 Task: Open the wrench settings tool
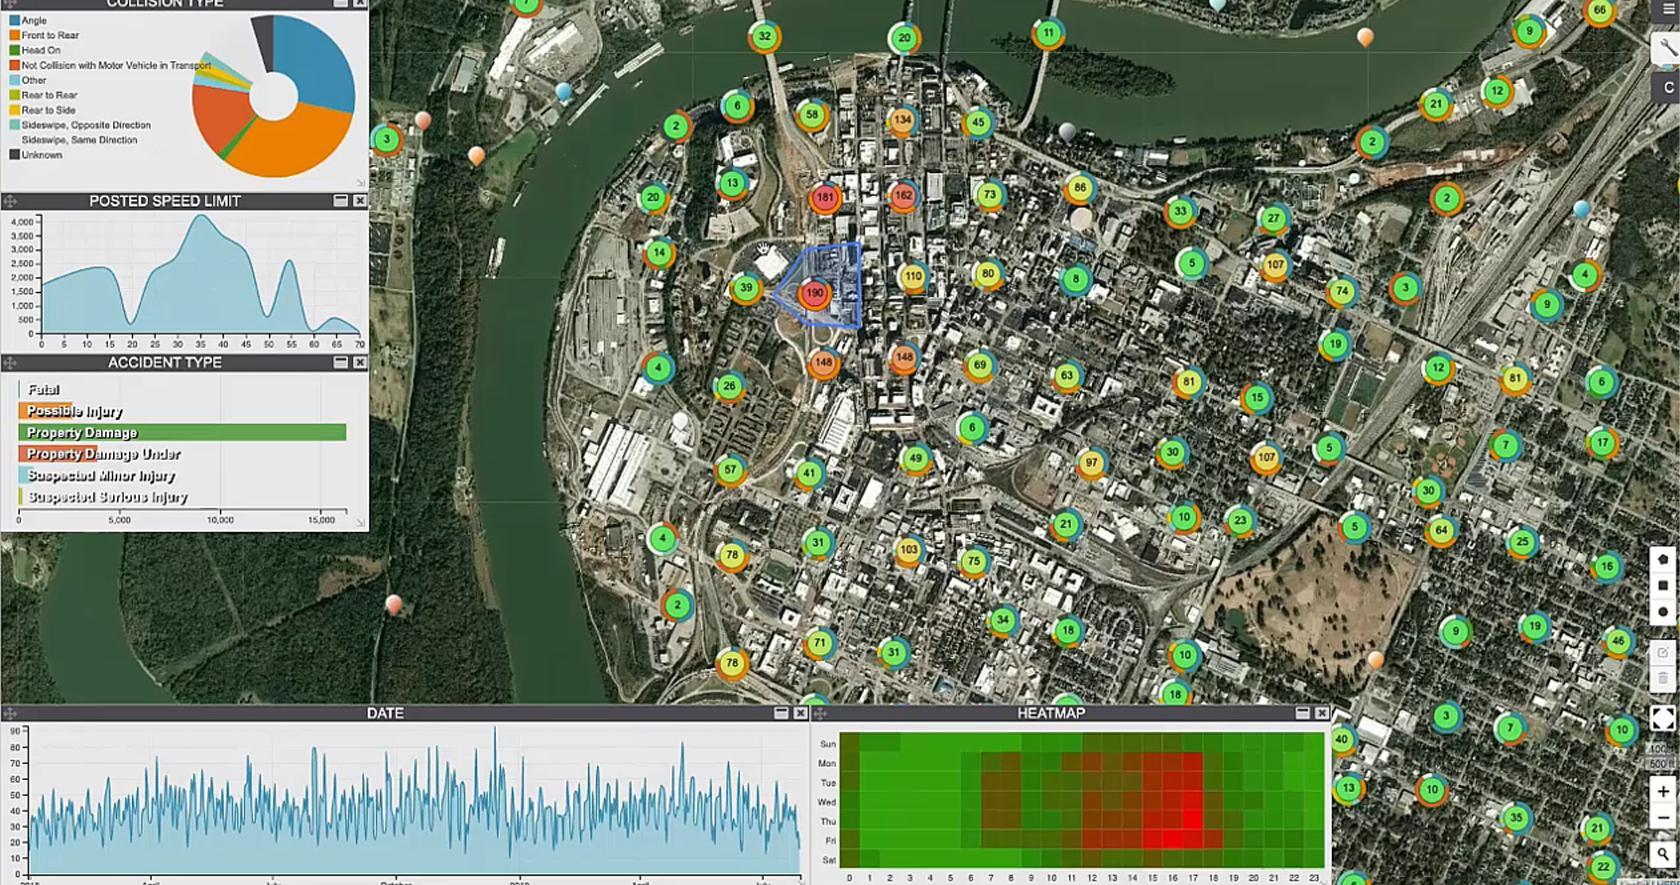[x=1666, y=47]
